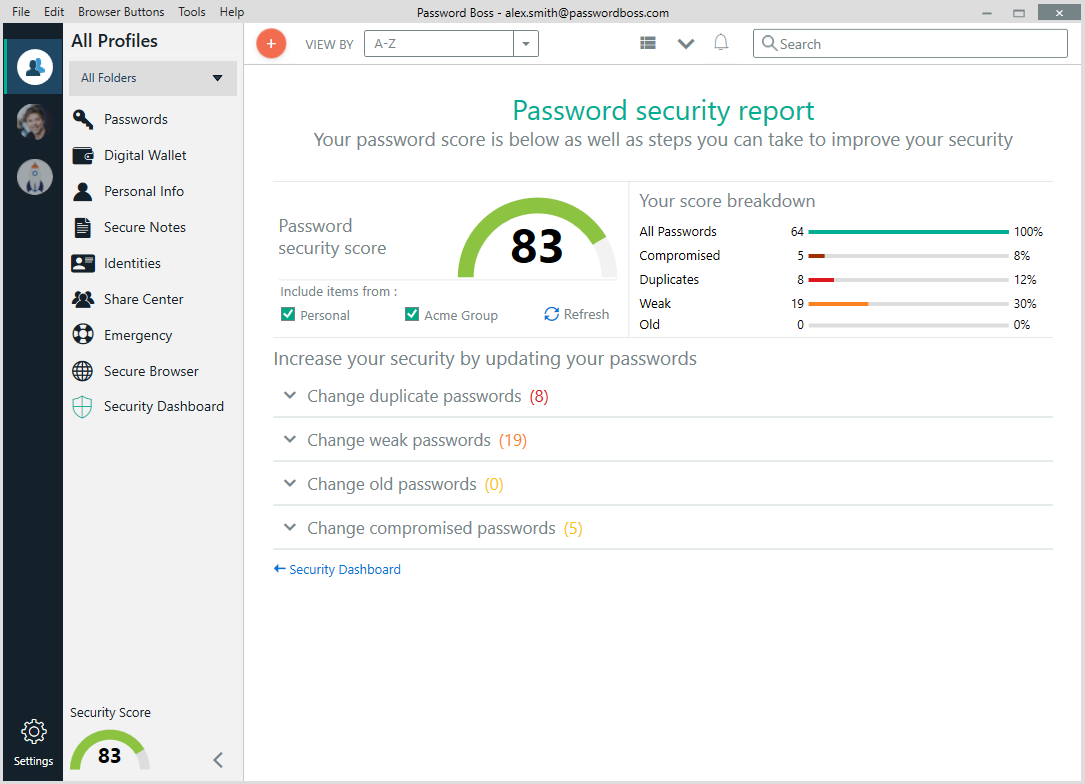
Task: Uncheck the Acme Group checkbox
Action: pyautogui.click(x=412, y=315)
